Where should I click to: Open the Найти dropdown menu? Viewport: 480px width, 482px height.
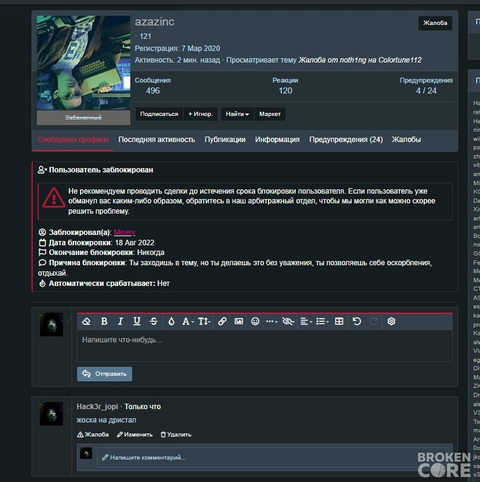click(x=237, y=114)
